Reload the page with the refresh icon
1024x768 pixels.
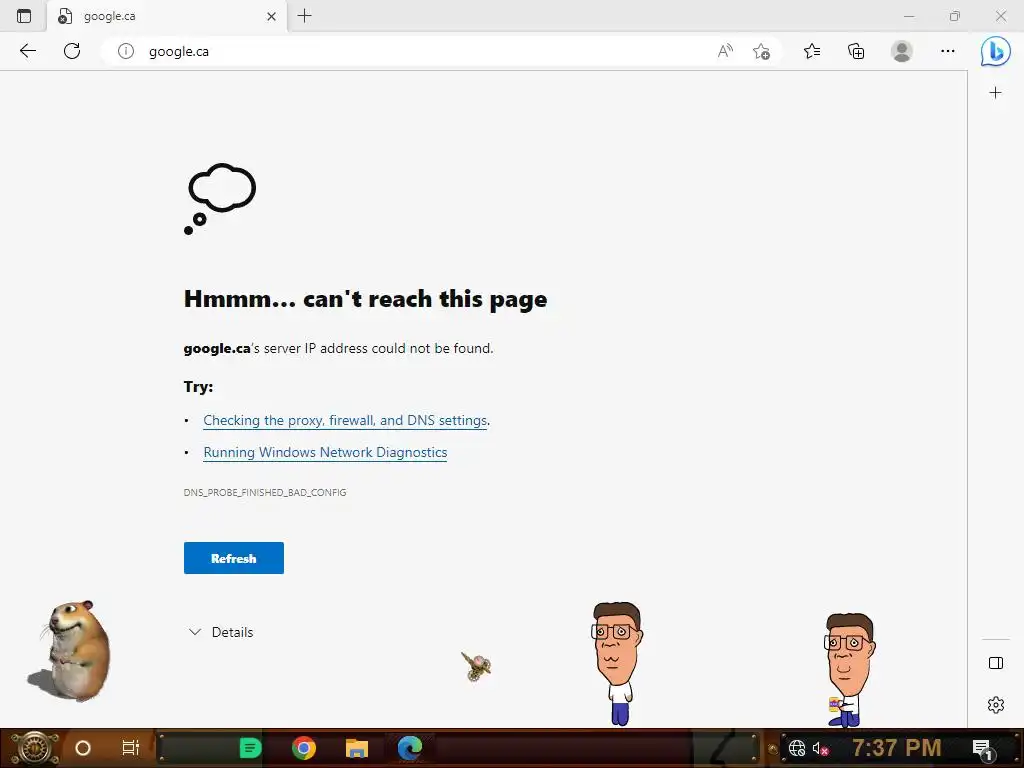(72, 51)
